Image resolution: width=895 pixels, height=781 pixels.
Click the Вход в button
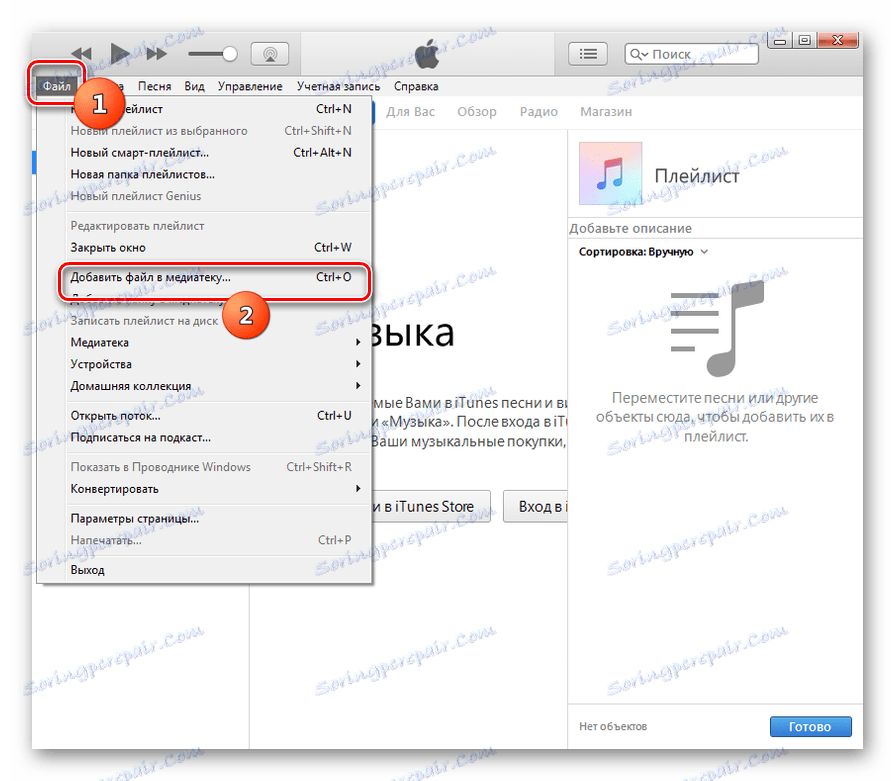[x=535, y=506]
